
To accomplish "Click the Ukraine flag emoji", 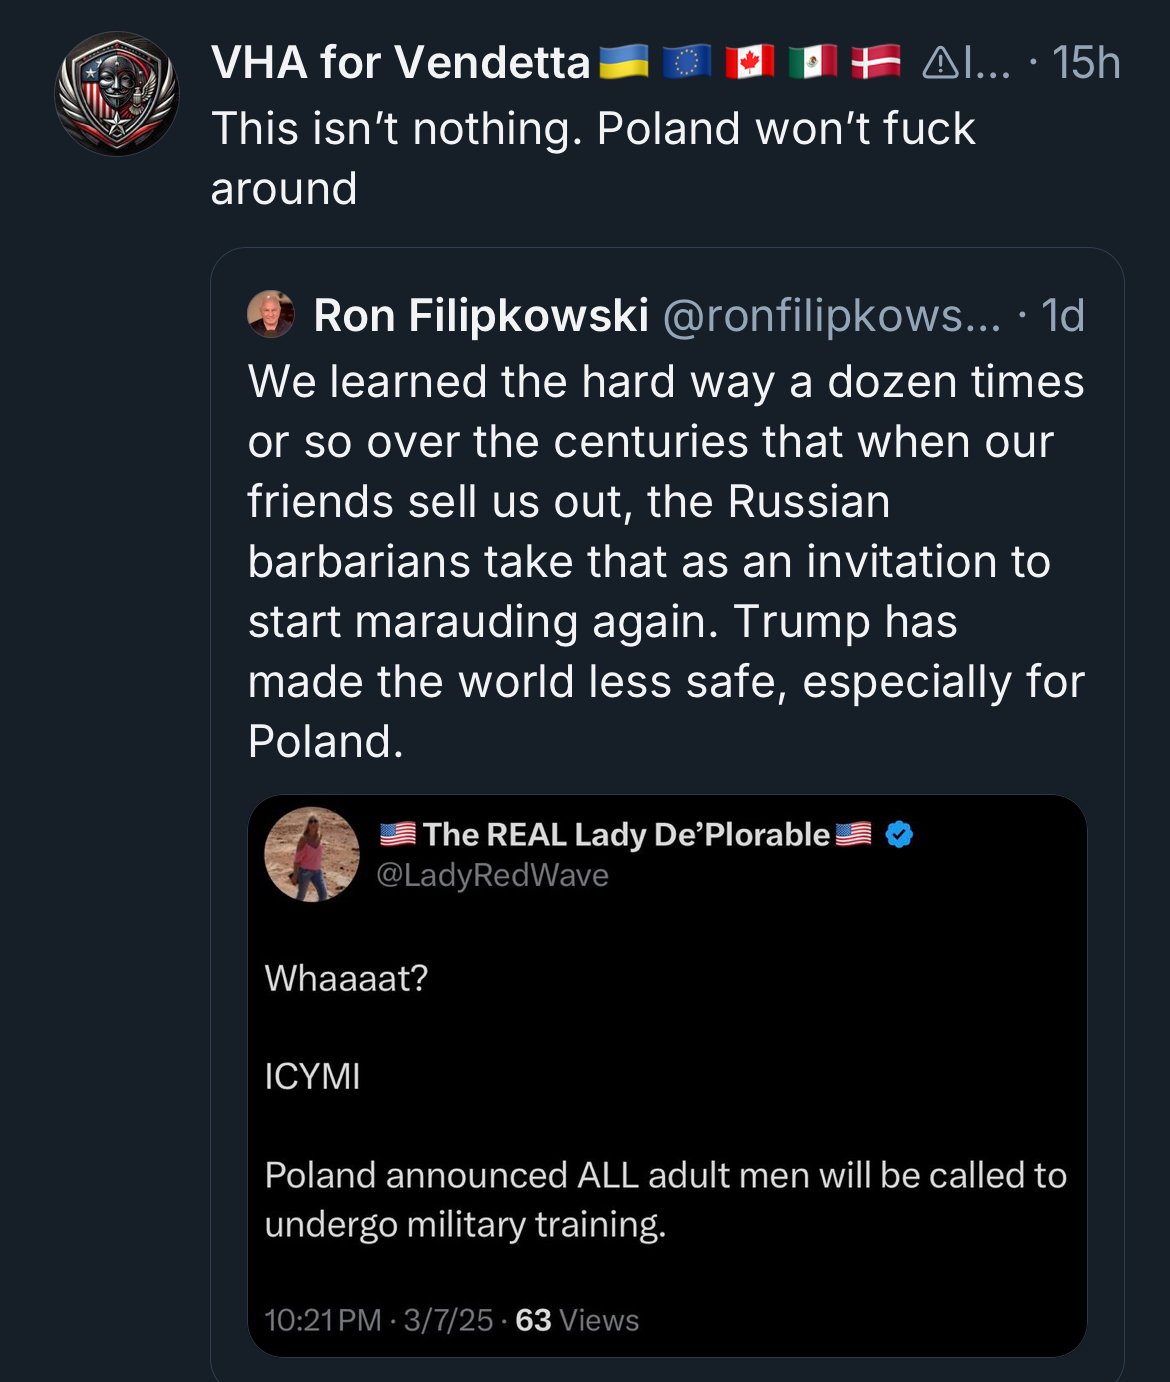I will pyautogui.click(x=623, y=63).
